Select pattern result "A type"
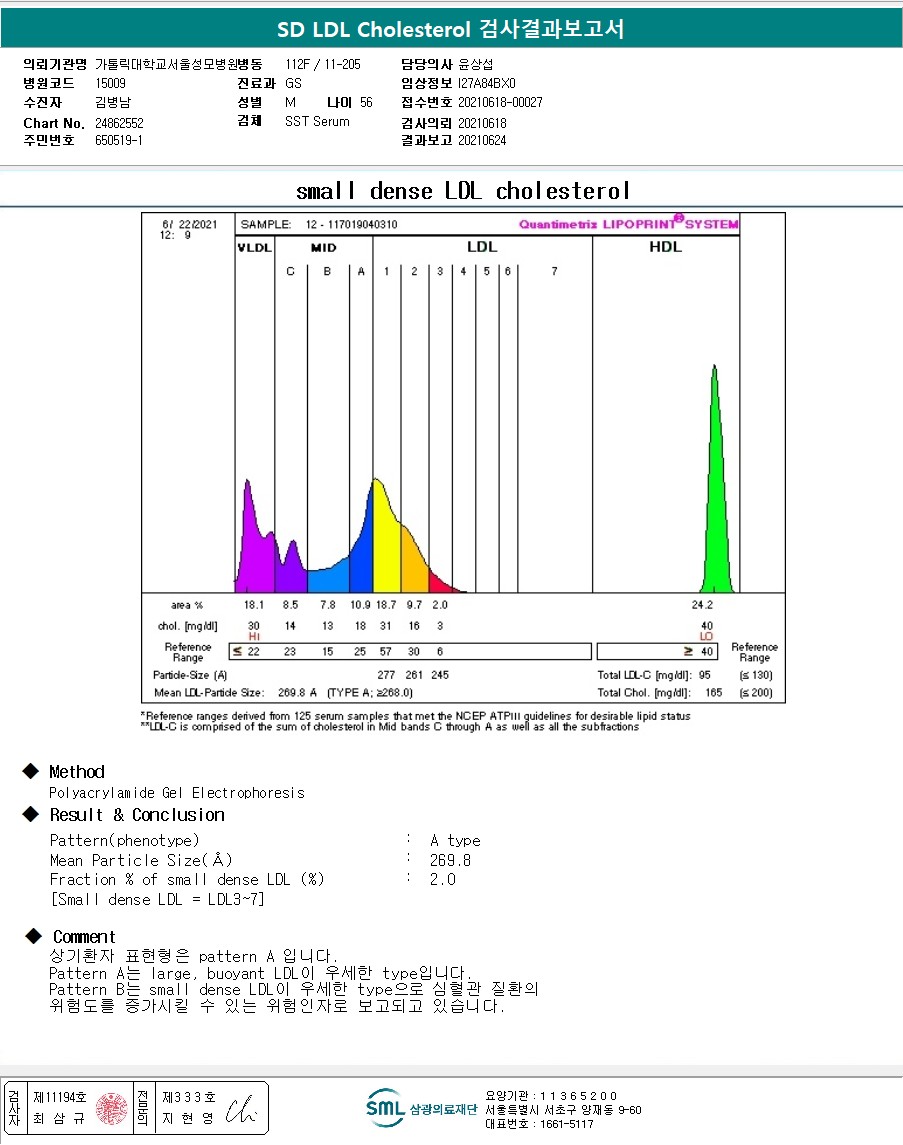The image size is (903, 1145). click(x=455, y=840)
